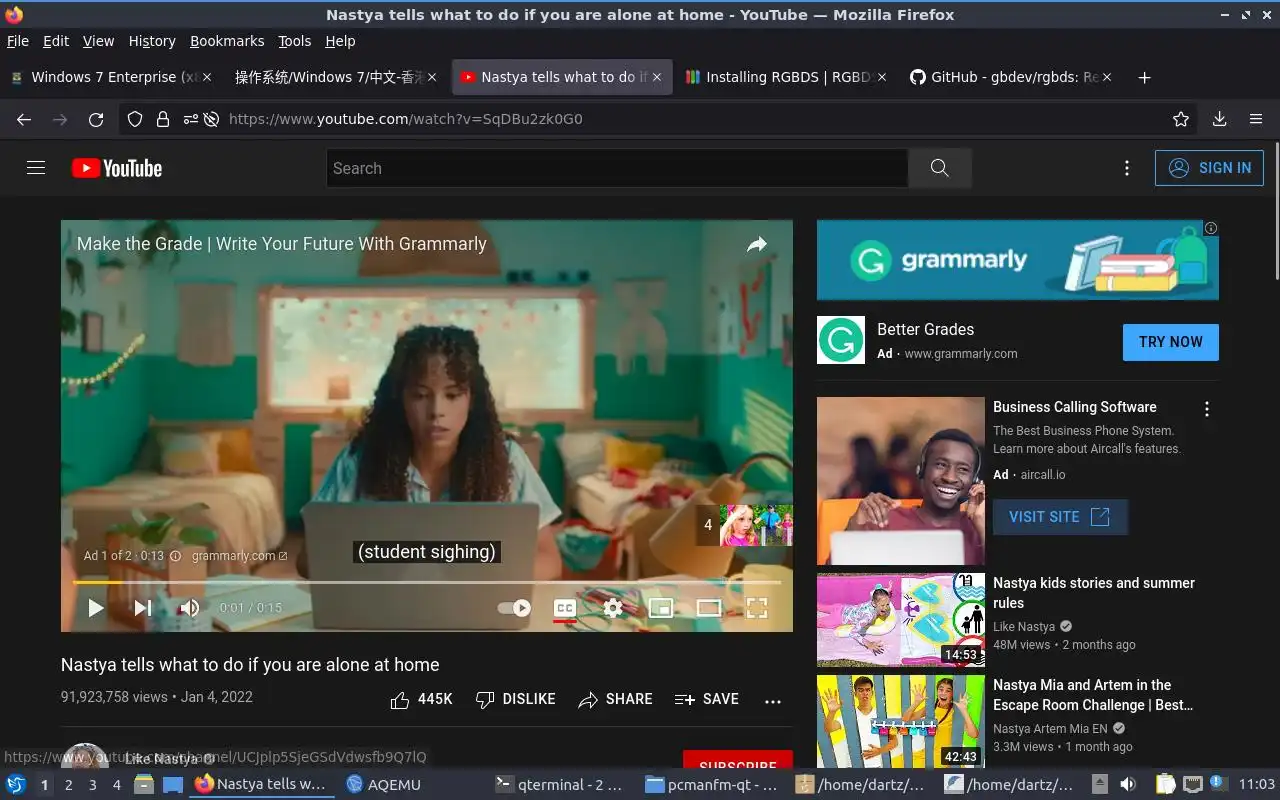Screen dimensions: 1280x800
Task: Open the player settings gear
Action: pyautogui.click(x=613, y=607)
